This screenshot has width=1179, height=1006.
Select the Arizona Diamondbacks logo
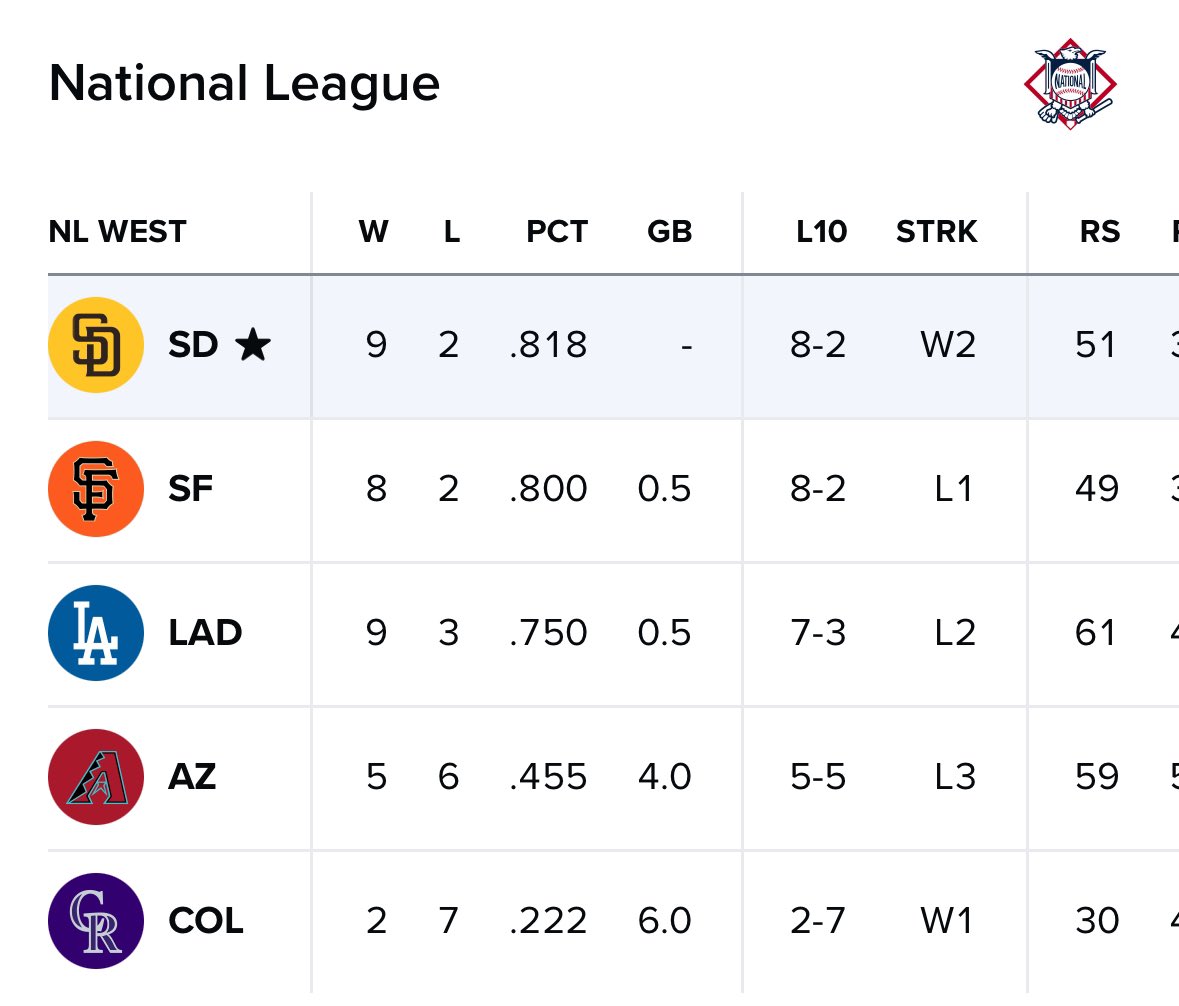click(95, 777)
